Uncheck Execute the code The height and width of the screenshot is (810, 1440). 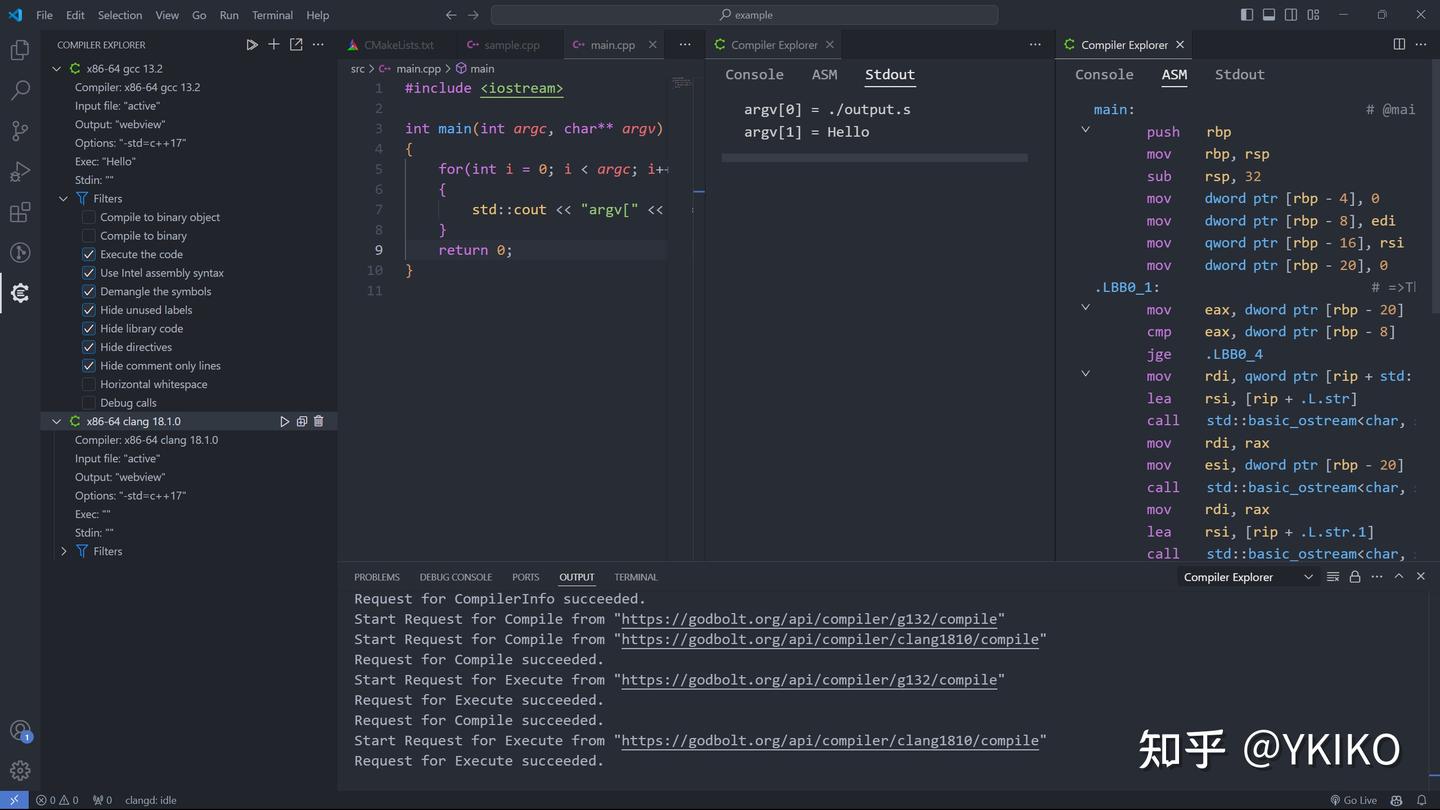tap(89, 254)
